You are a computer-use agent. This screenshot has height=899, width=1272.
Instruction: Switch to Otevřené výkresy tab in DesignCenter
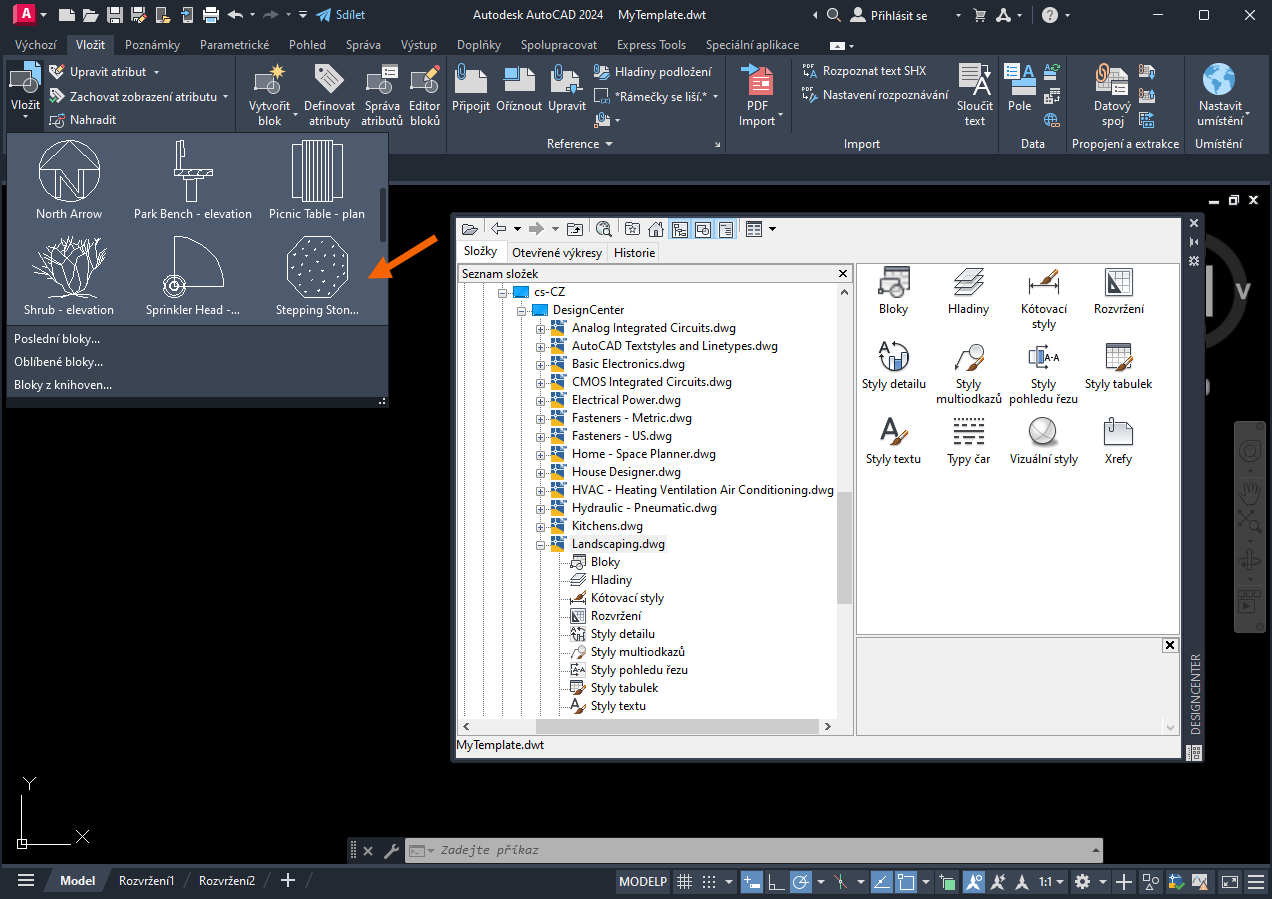point(557,253)
